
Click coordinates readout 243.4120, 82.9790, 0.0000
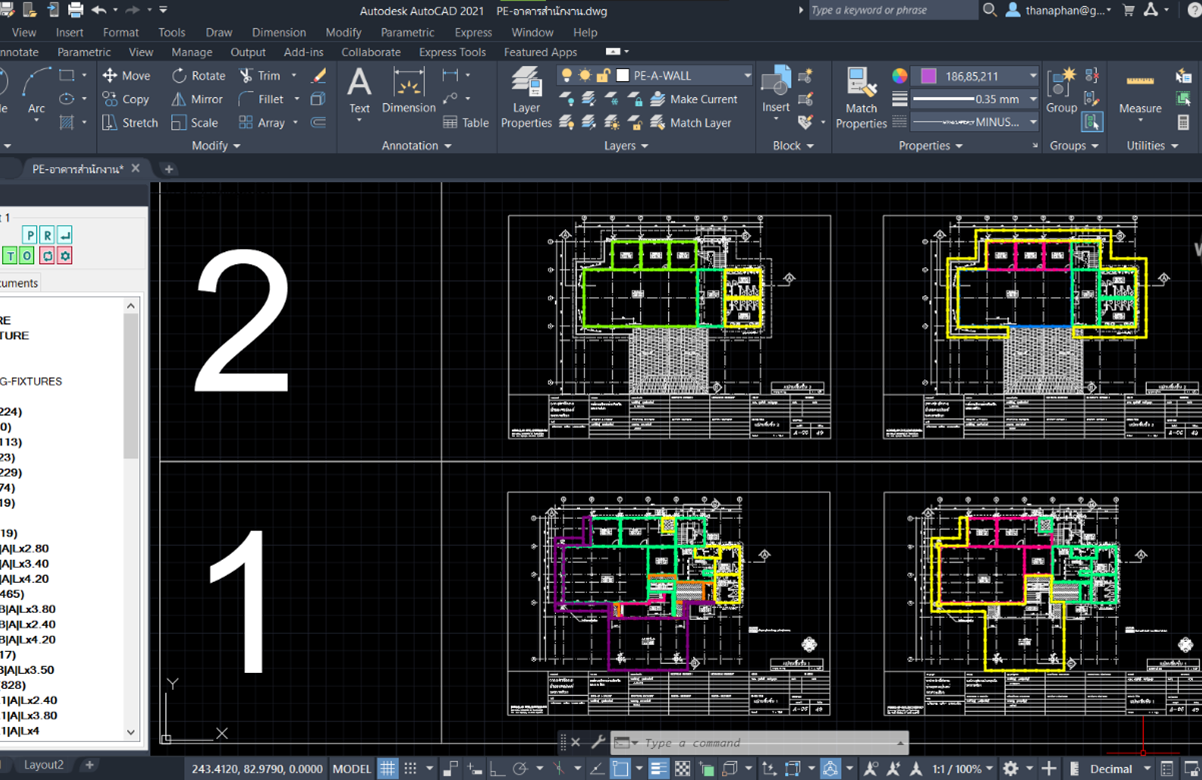(257, 769)
